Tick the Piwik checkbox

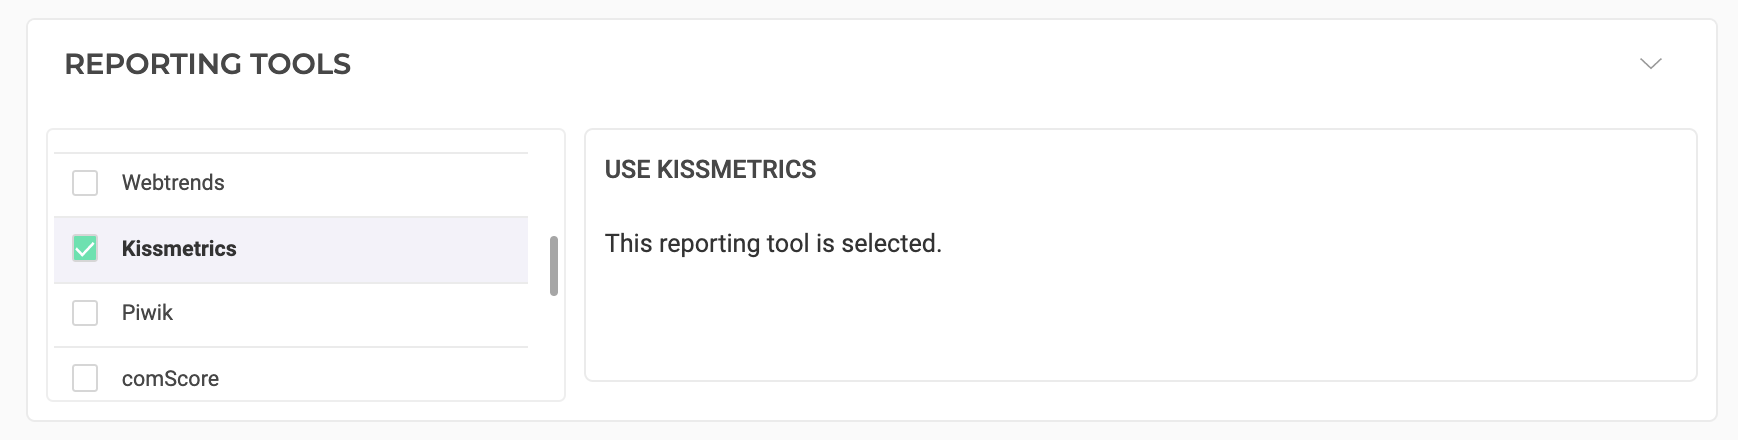85,313
